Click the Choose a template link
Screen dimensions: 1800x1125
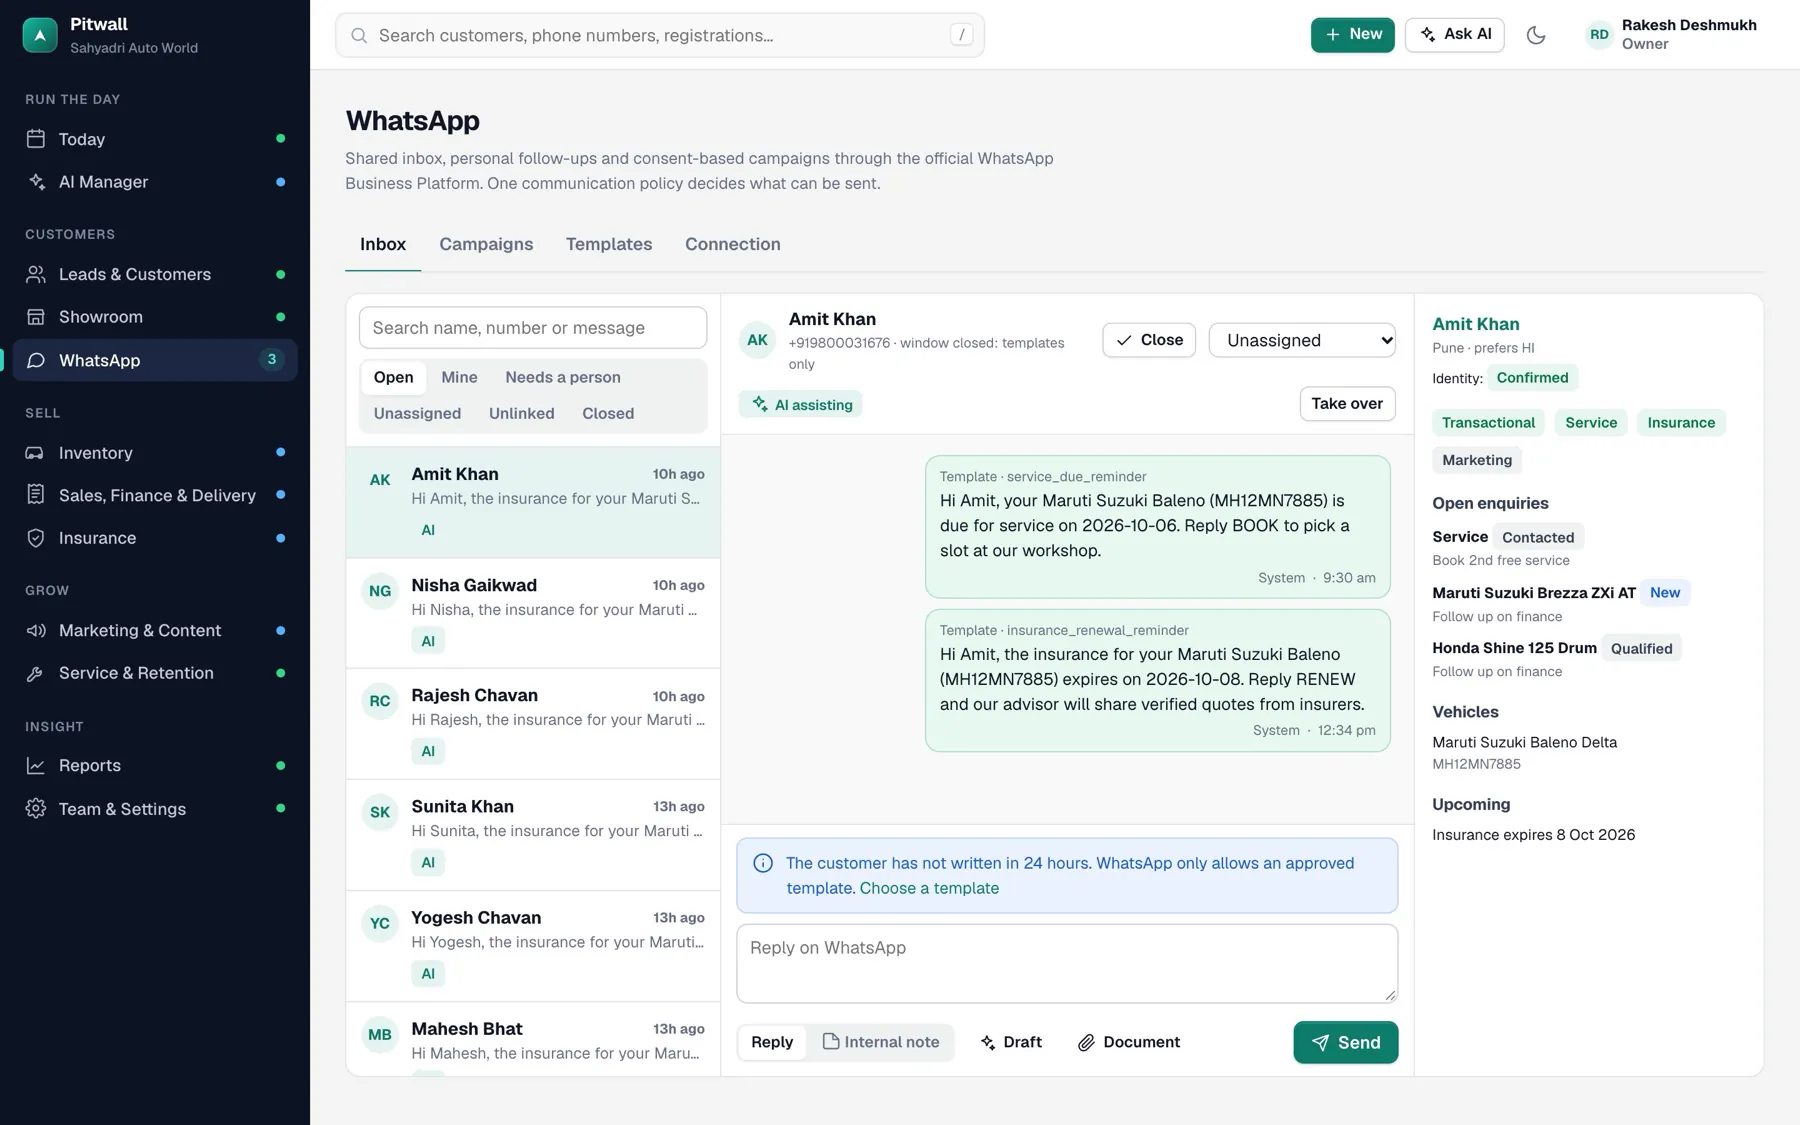tap(929, 888)
